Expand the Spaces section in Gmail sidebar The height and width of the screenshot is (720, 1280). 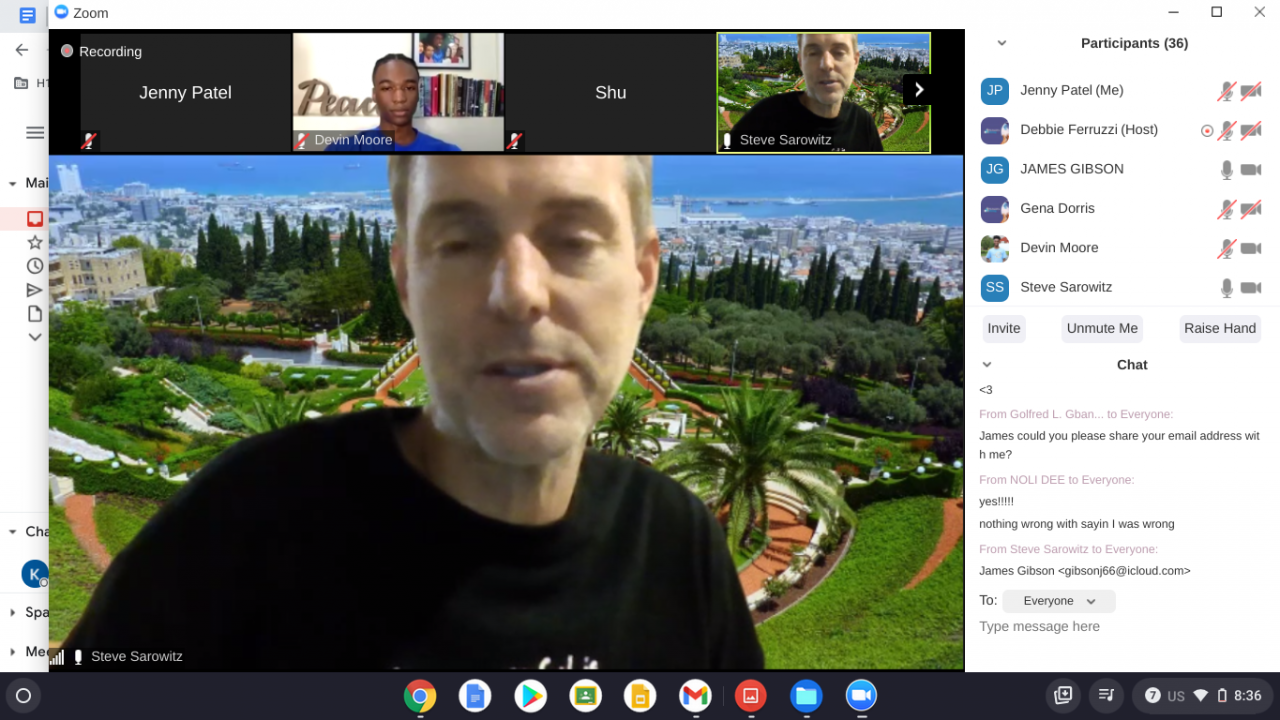pyautogui.click(x=13, y=612)
